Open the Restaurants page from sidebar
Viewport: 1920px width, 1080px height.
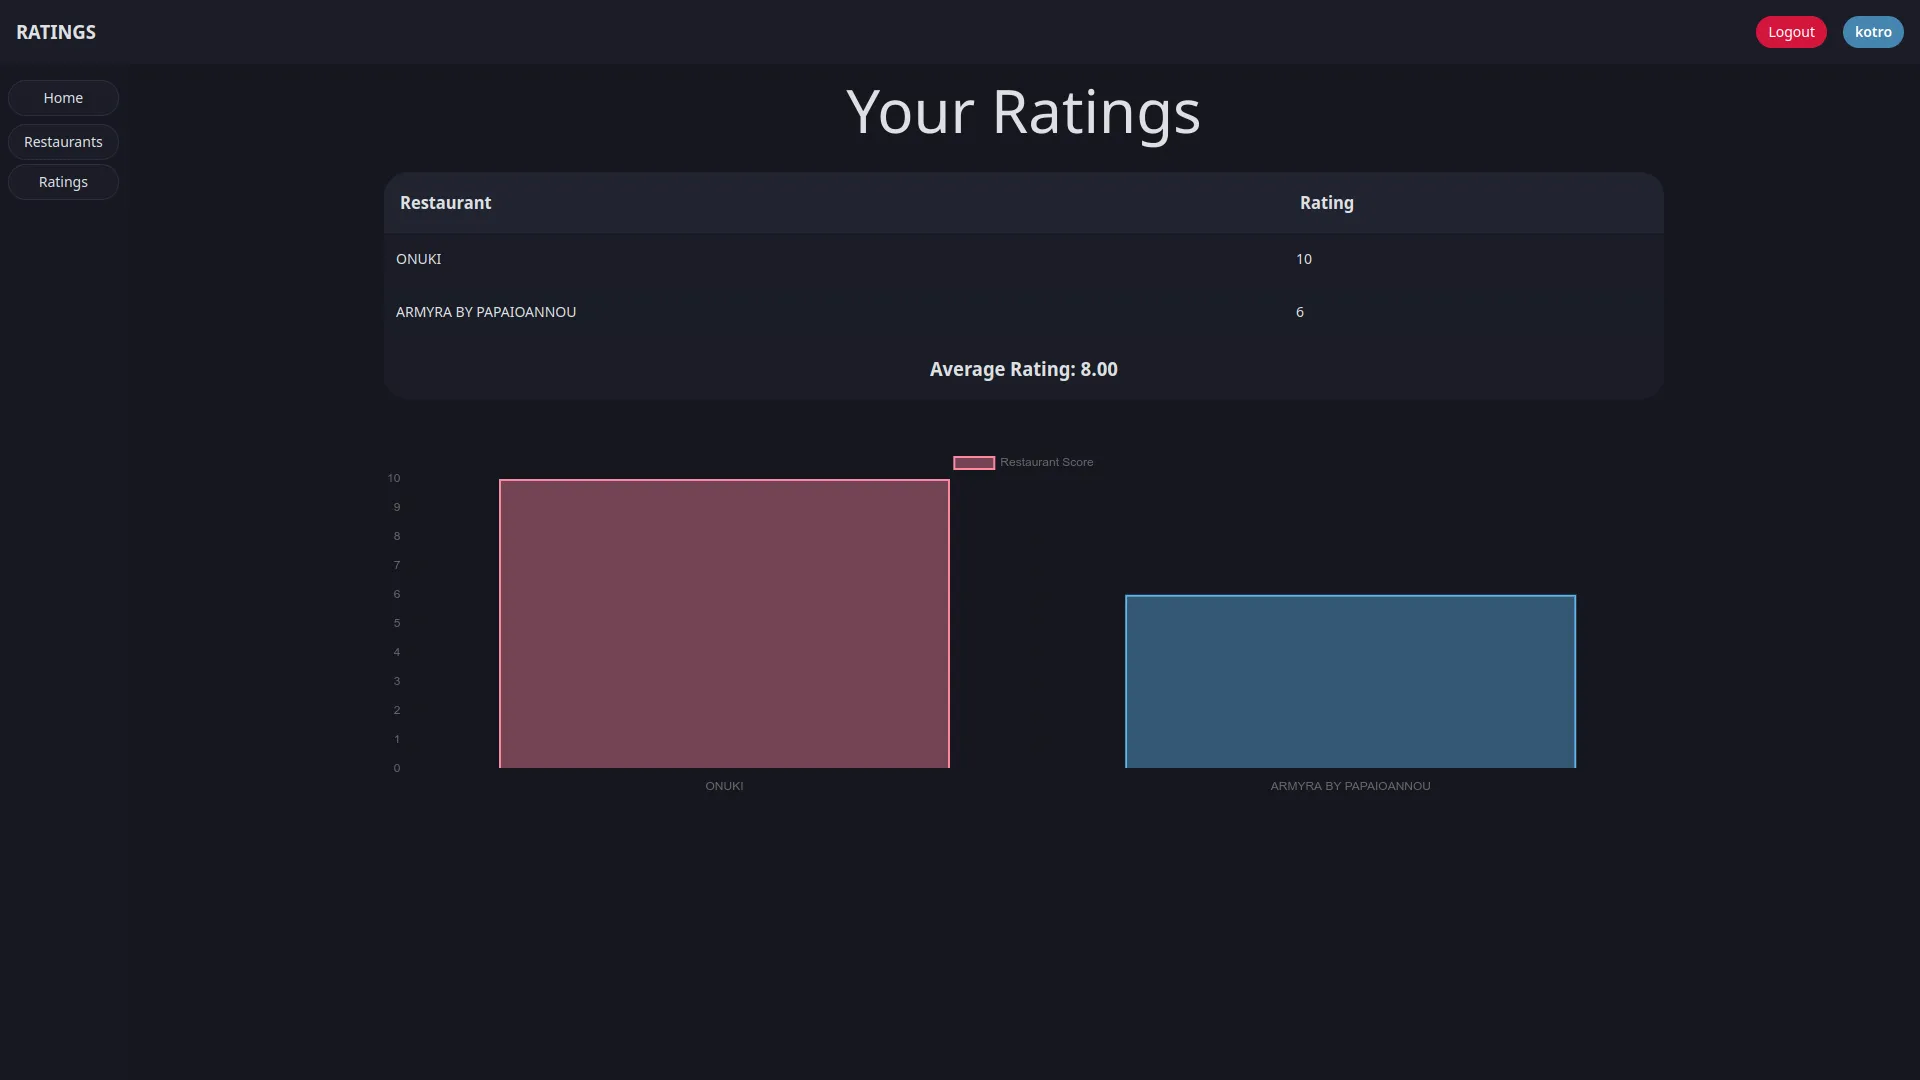tap(63, 141)
